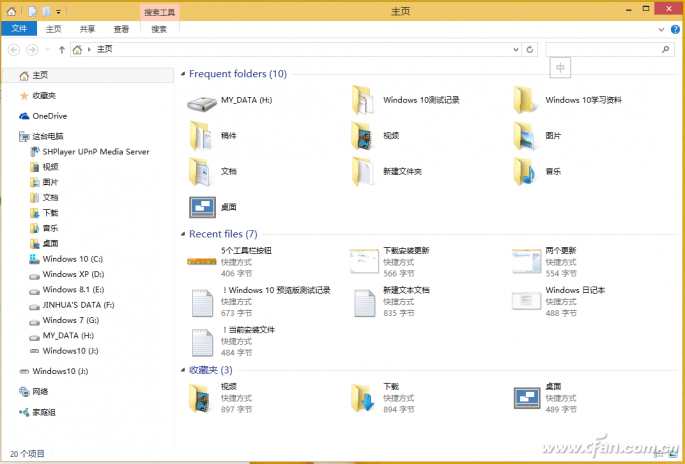685x464 pixels.
Task: Select 下载 in navigation pane
Action: click(50, 213)
